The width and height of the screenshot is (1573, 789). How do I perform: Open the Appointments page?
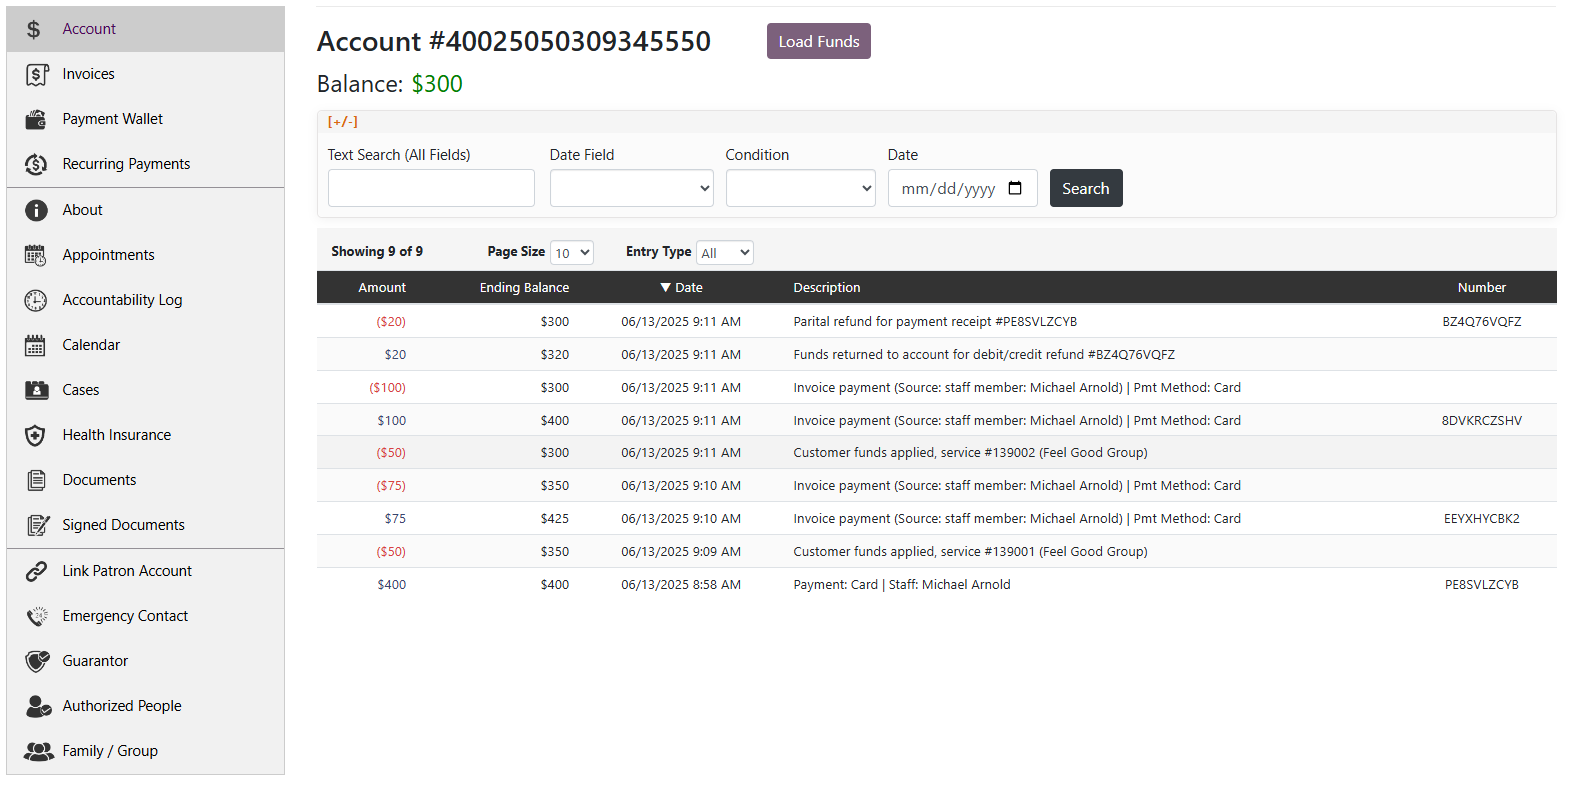145,255
